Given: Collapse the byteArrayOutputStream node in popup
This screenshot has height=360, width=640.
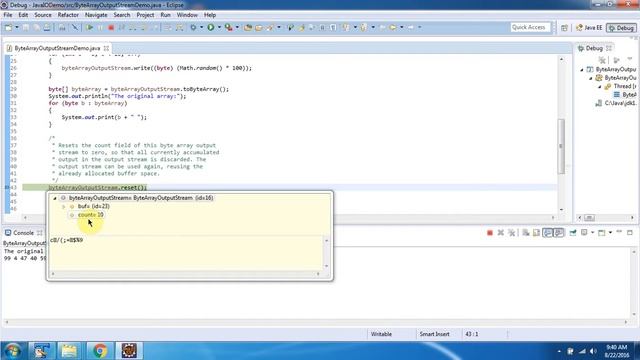Looking at the screenshot, I should 55,198.
